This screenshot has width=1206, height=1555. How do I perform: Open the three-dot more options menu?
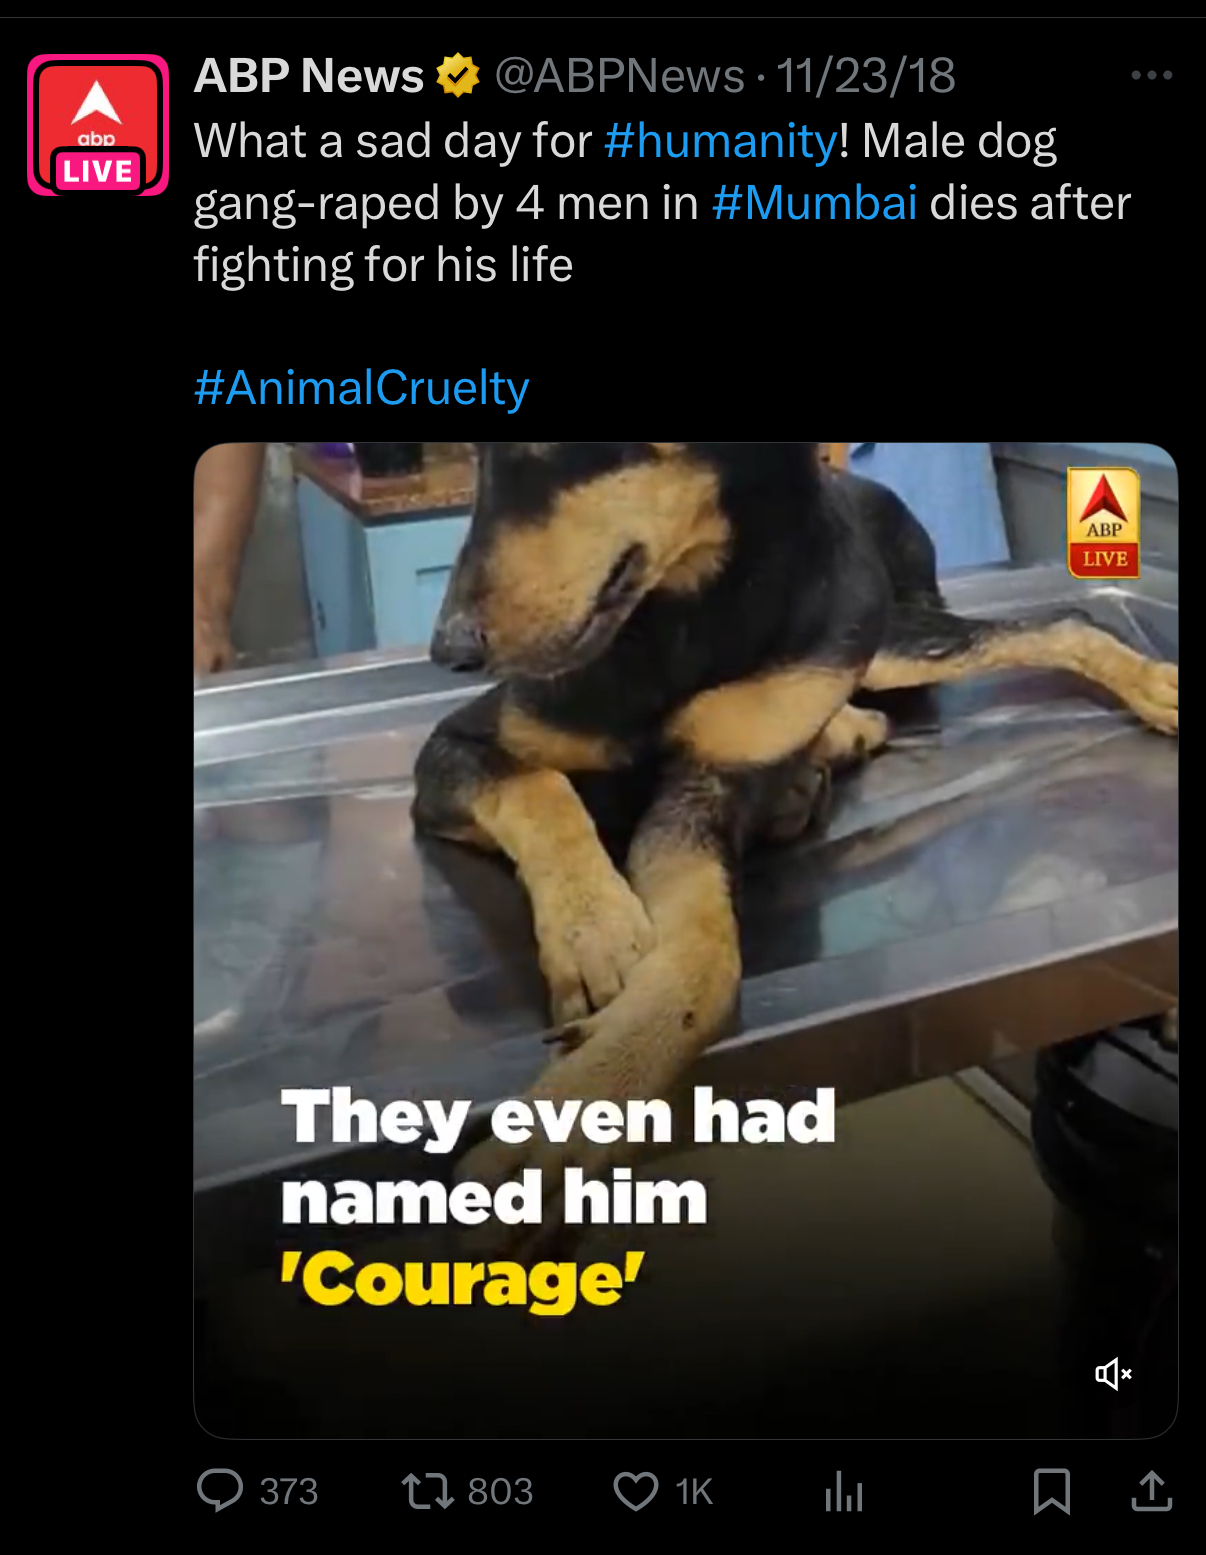1151,75
